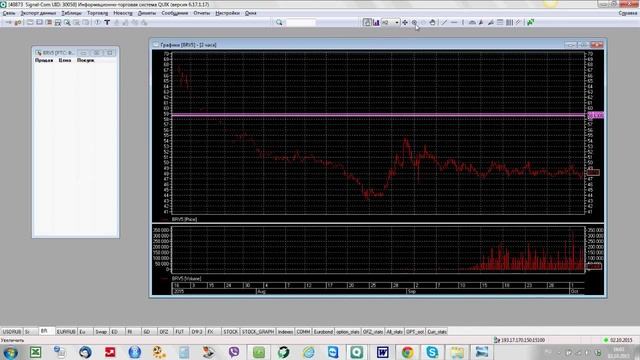Open Skype from the taskbar

pos(432,352)
